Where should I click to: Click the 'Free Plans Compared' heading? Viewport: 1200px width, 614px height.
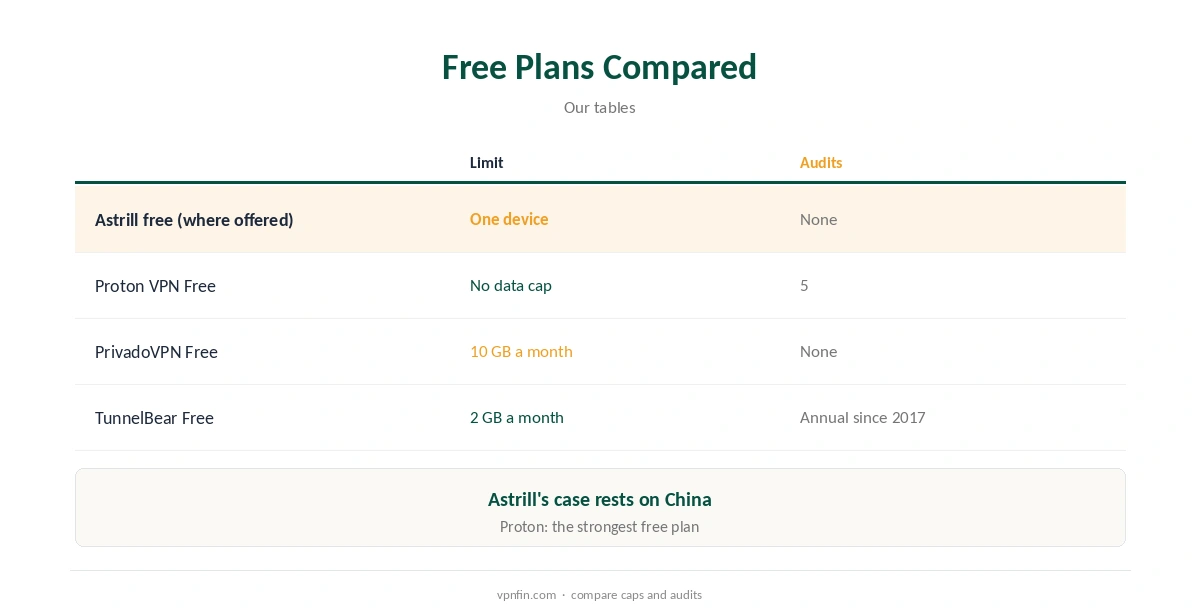coord(599,67)
